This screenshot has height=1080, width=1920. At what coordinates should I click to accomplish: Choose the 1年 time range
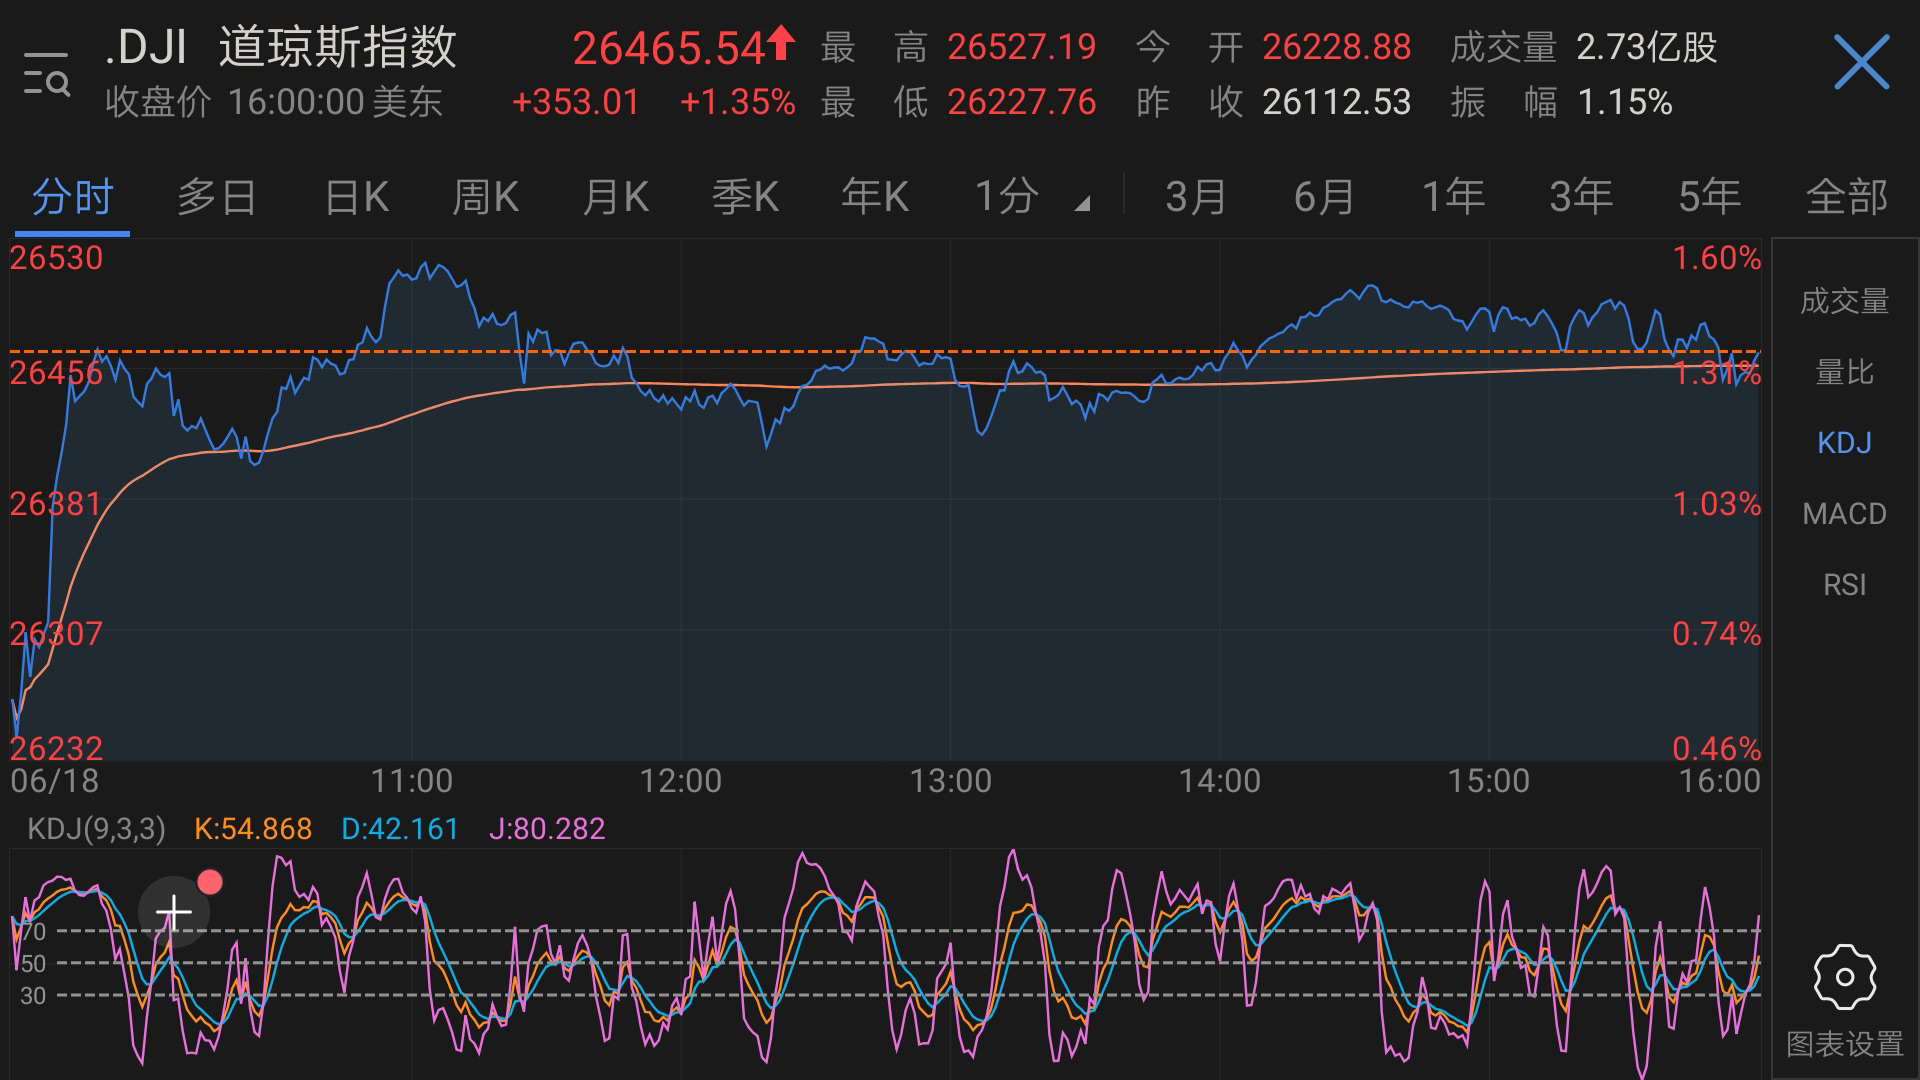pyautogui.click(x=1453, y=197)
